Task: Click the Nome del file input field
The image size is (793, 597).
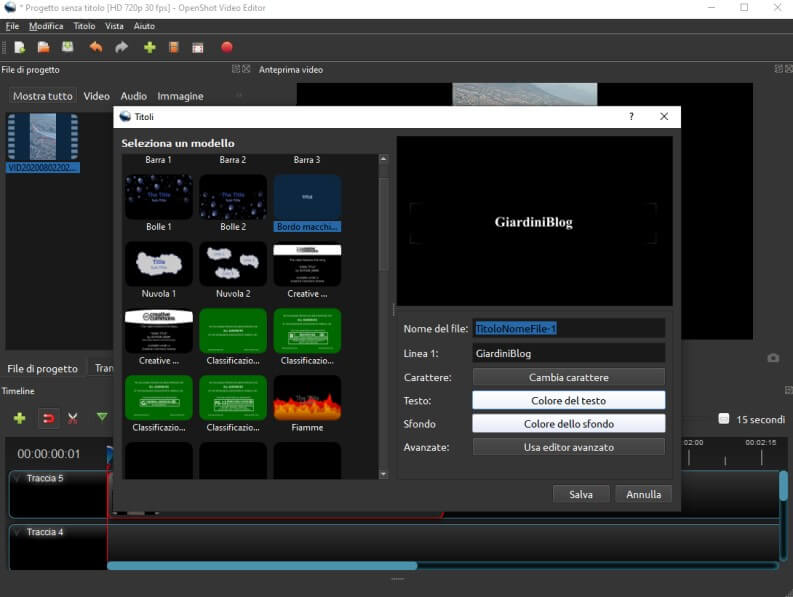Action: 568,329
